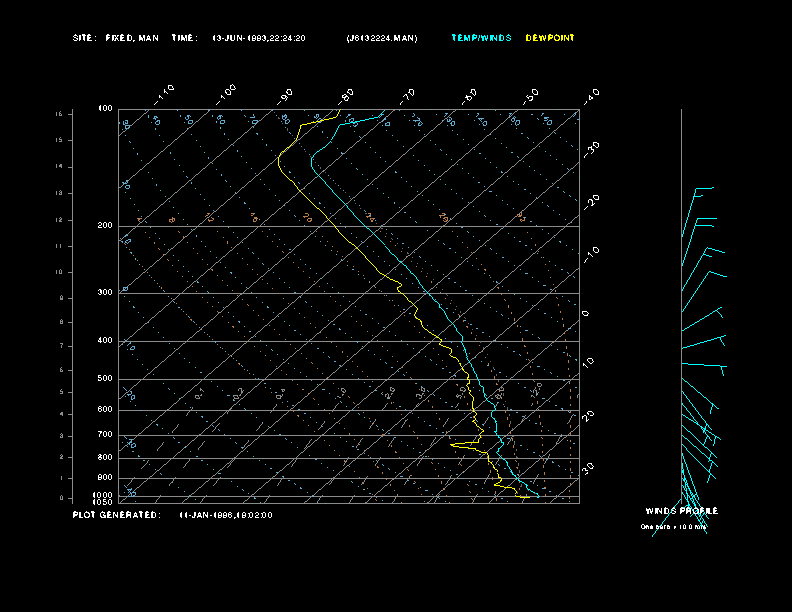The width and height of the screenshot is (792, 612).
Task: Click the 500 pressure level label
Action: pyautogui.click(x=105, y=379)
